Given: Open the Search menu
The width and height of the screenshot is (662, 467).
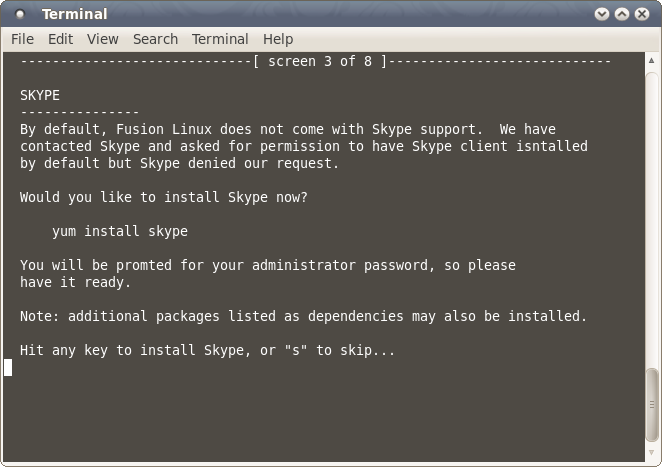Looking at the screenshot, I should (x=155, y=39).
